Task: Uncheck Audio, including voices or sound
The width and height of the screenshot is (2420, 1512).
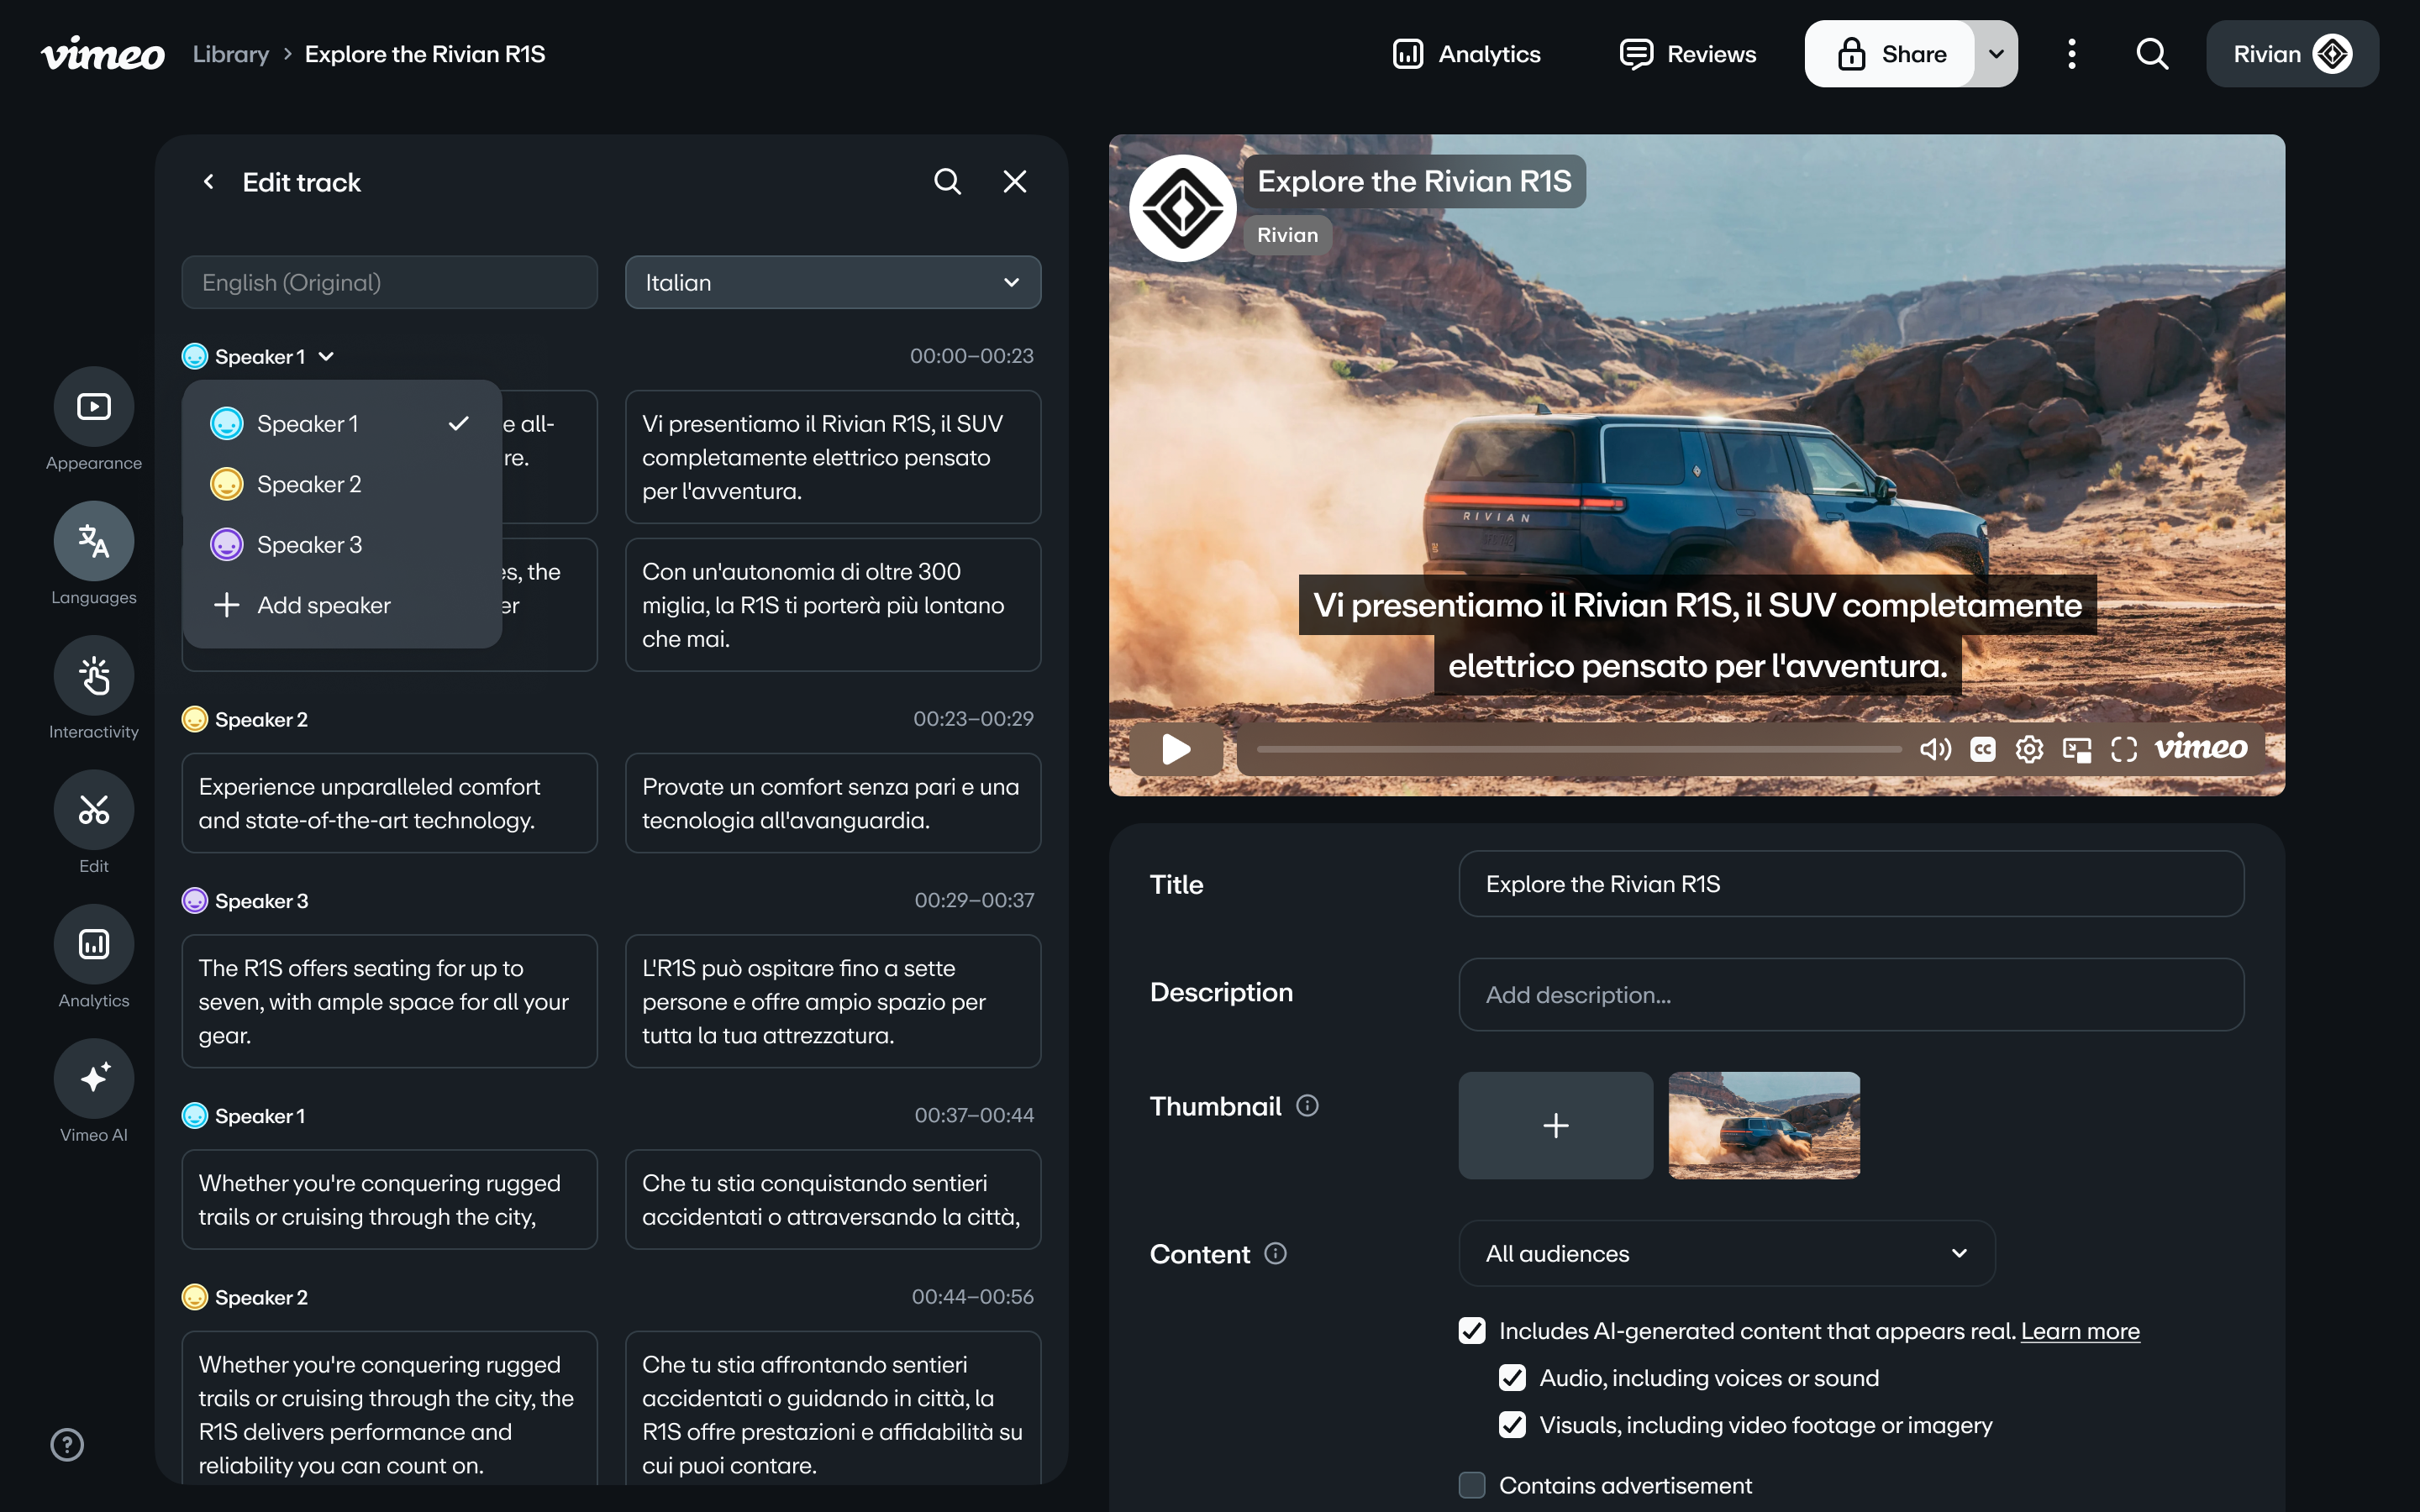Action: tap(1512, 1378)
